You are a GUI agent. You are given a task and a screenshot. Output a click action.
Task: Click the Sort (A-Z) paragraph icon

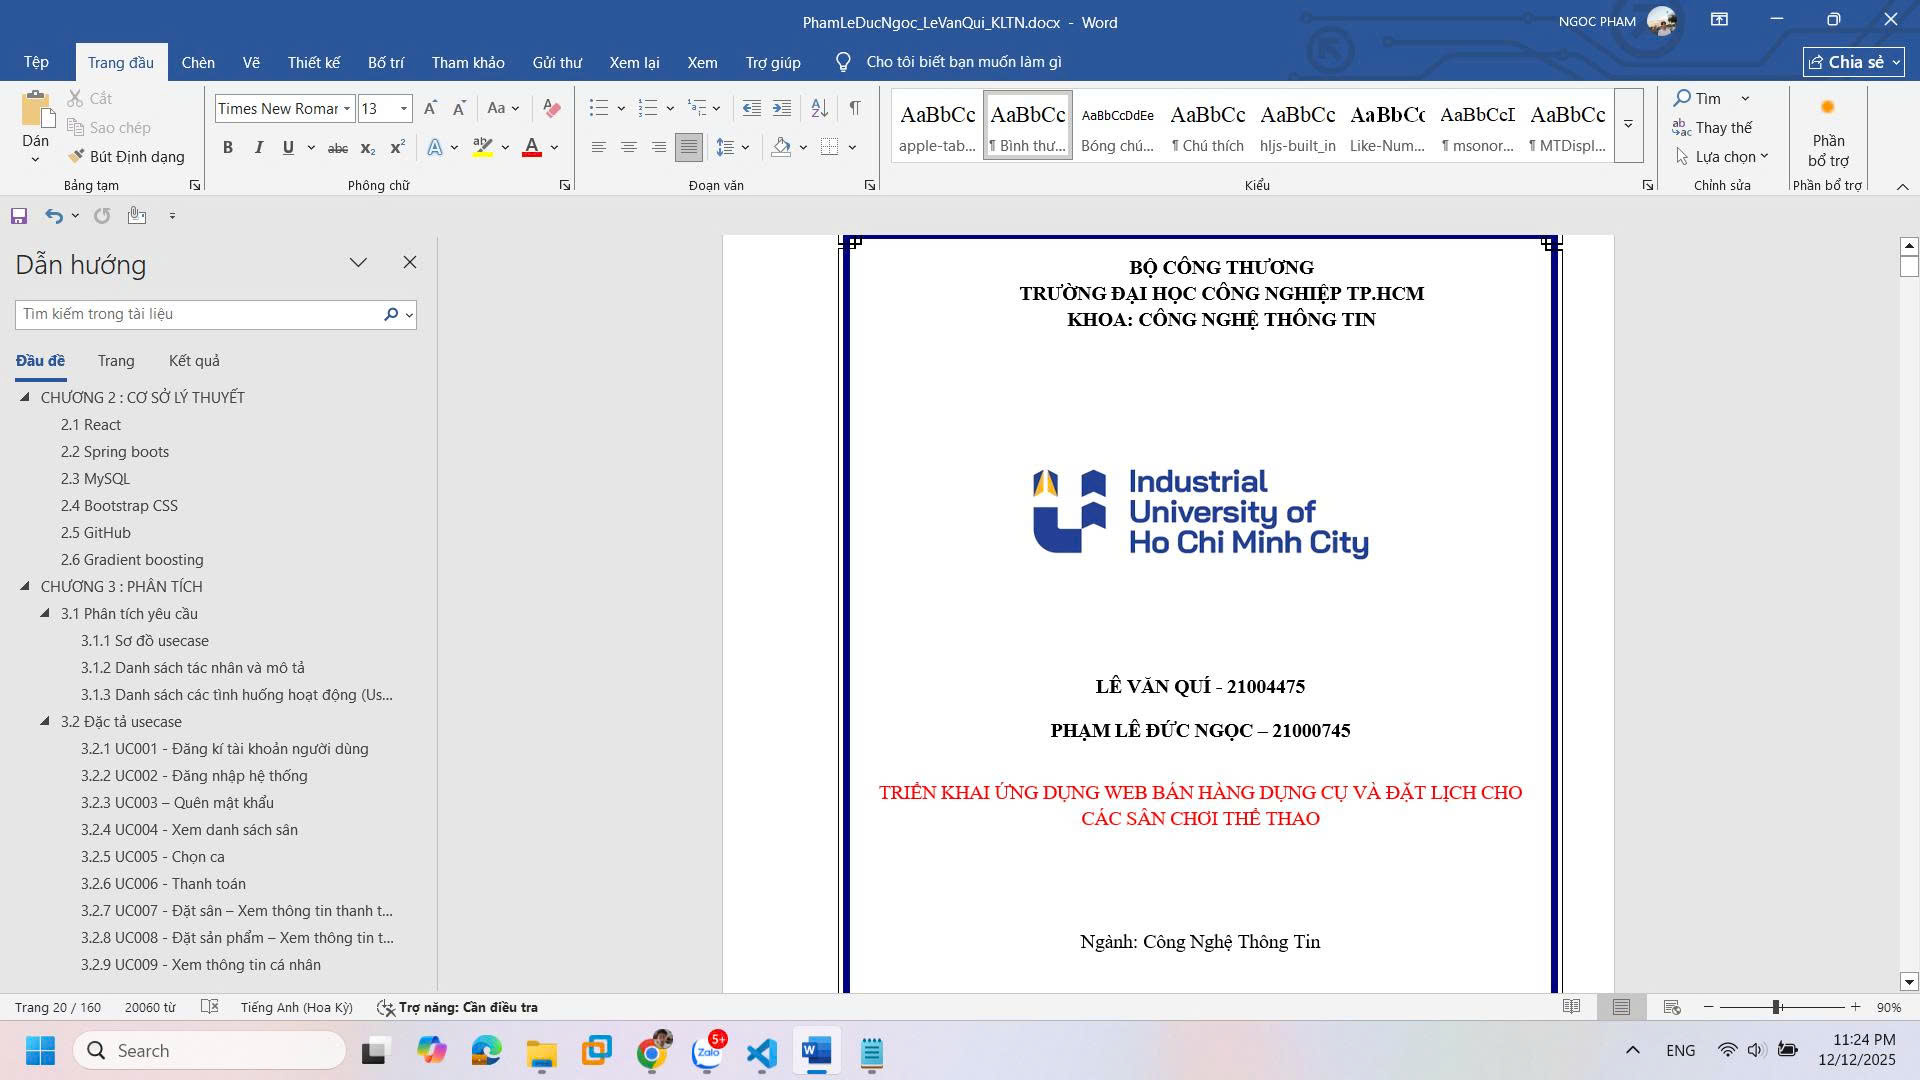(x=819, y=108)
